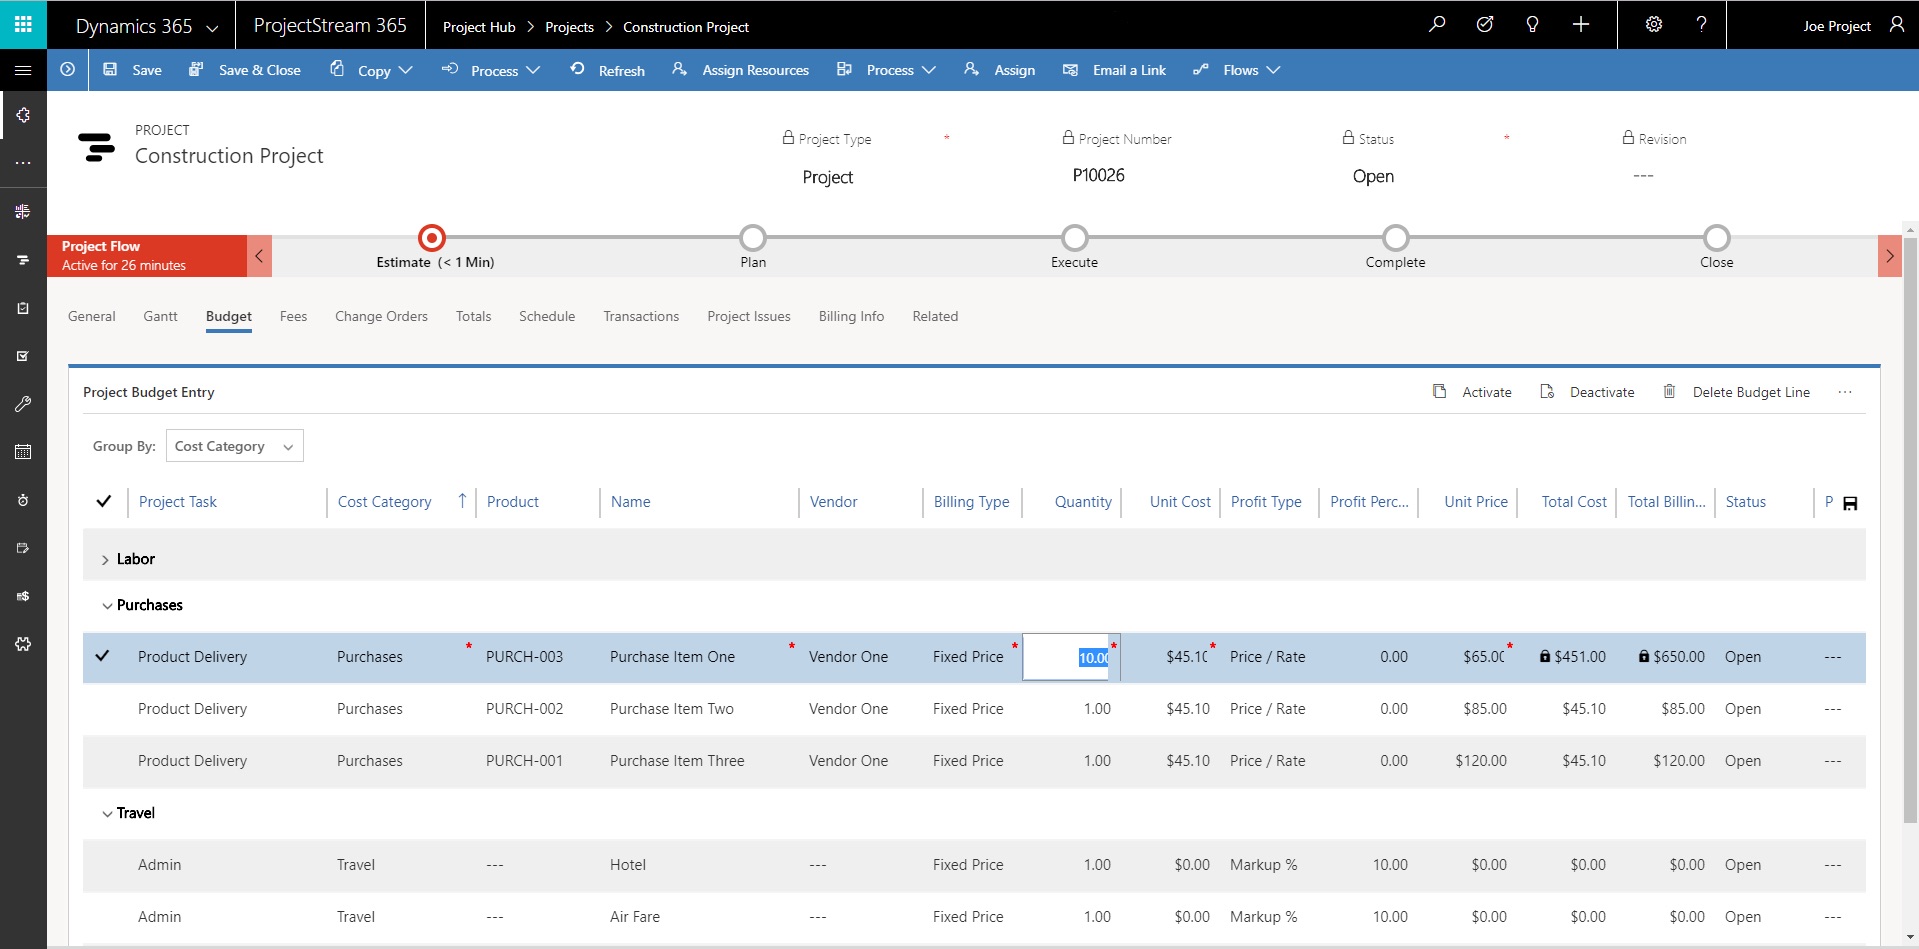Click the Plan stage on process bar

coord(753,238)
